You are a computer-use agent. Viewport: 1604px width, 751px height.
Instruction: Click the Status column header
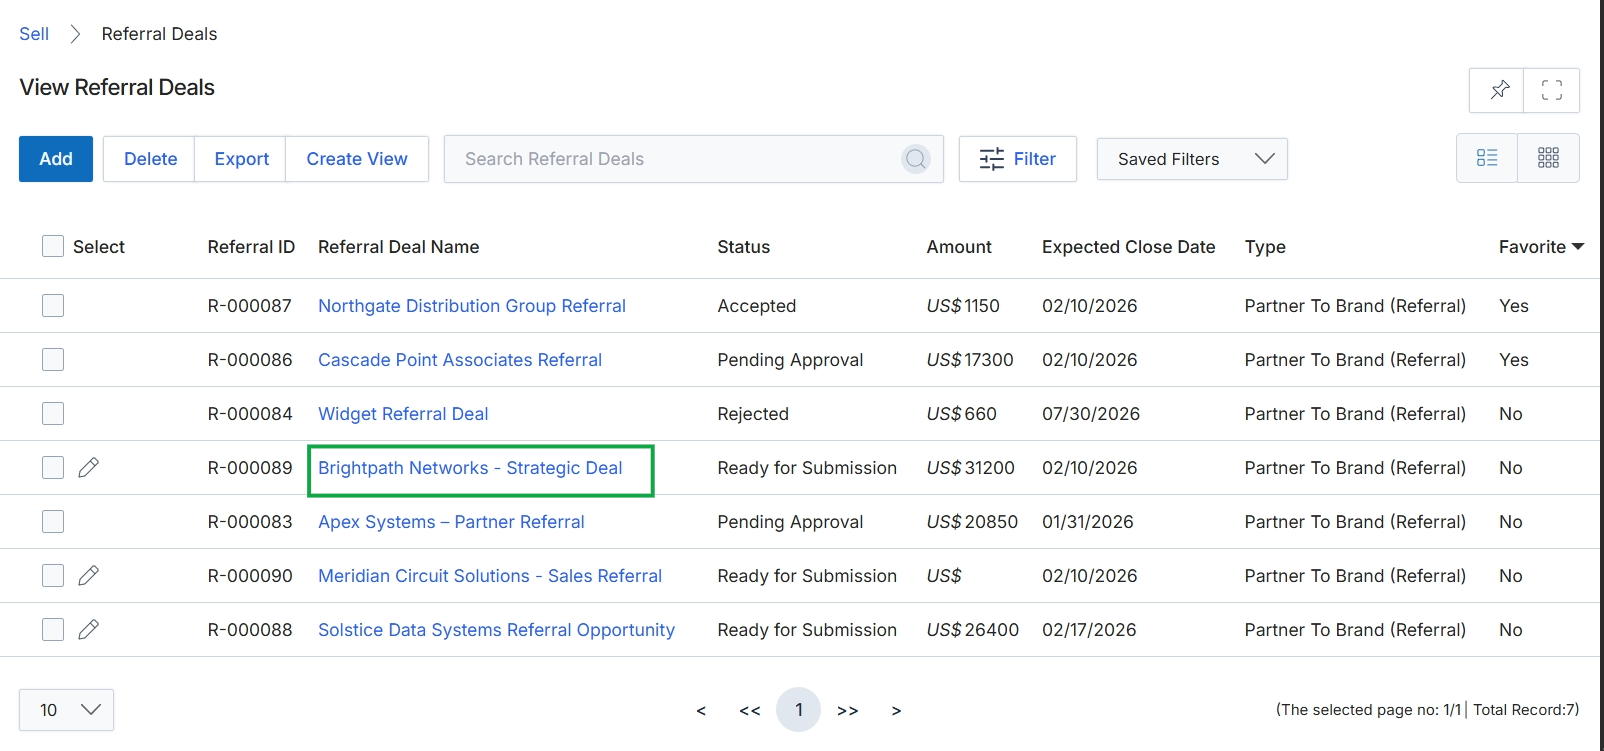(744, 247)
